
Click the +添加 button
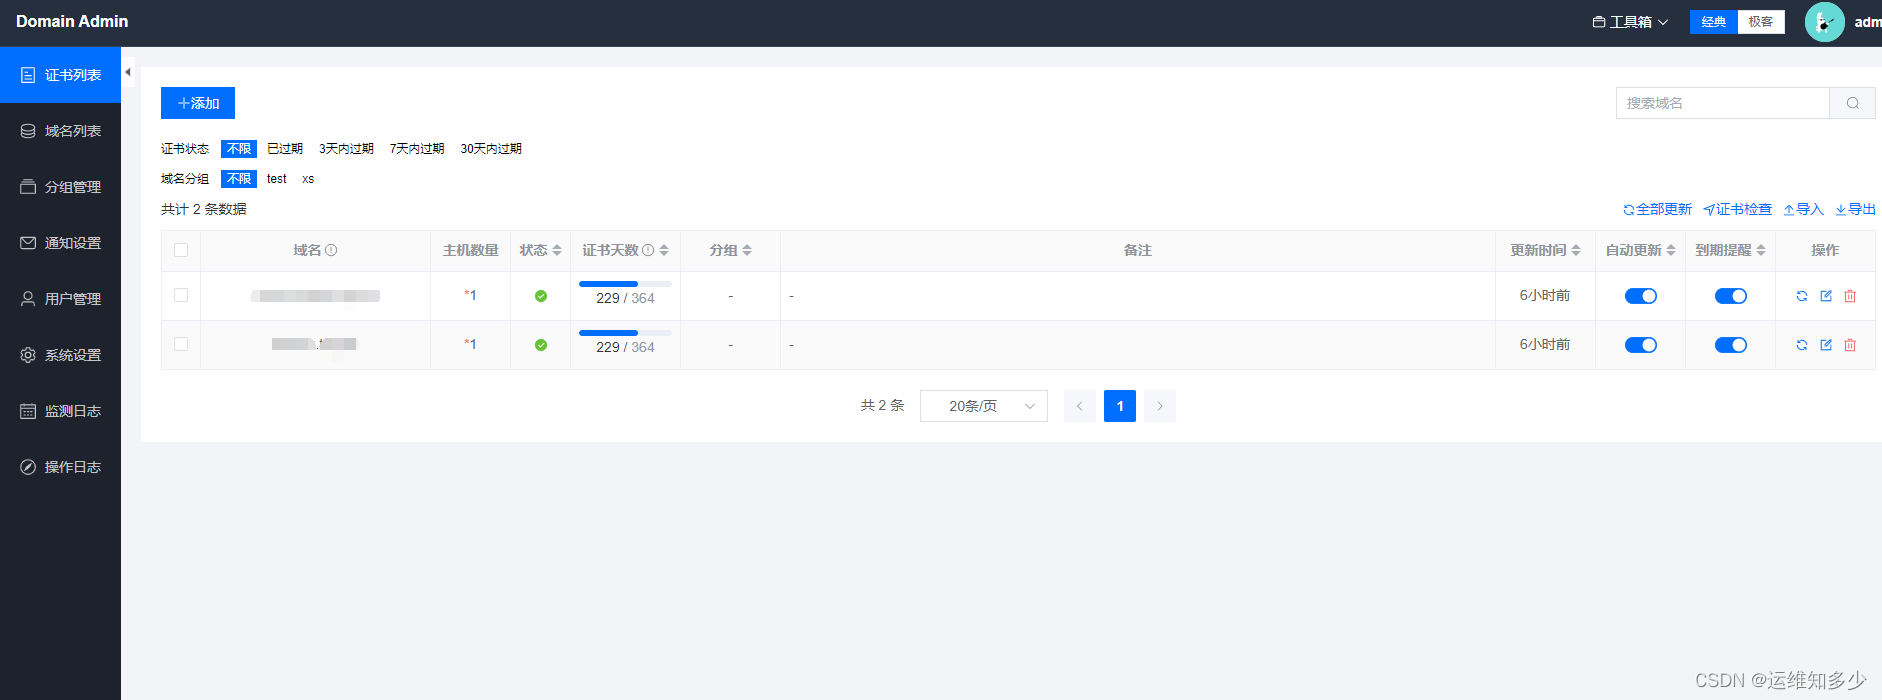click(x=198, y=103)
